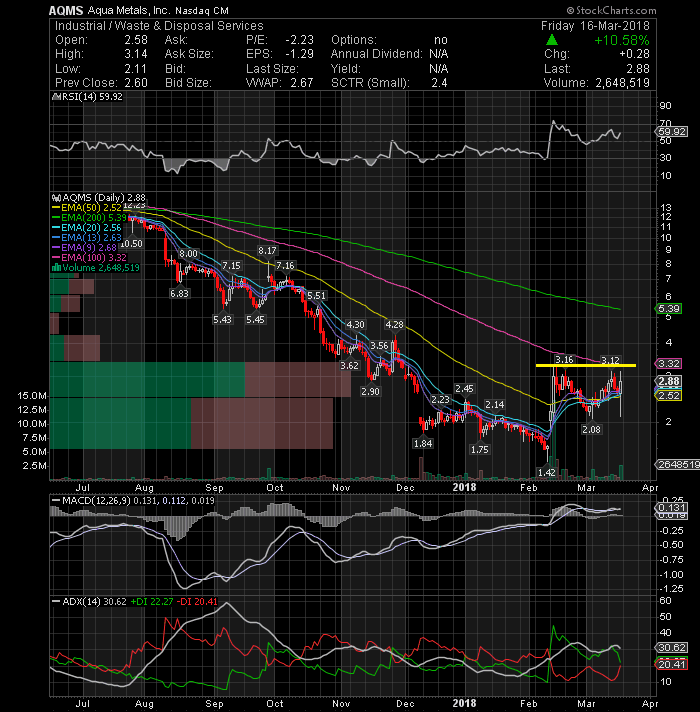Click the EMA(9) 2.68 legend entry
This screenshot has width=700, height=712.
pyautogui.click(x=89, y=247)
